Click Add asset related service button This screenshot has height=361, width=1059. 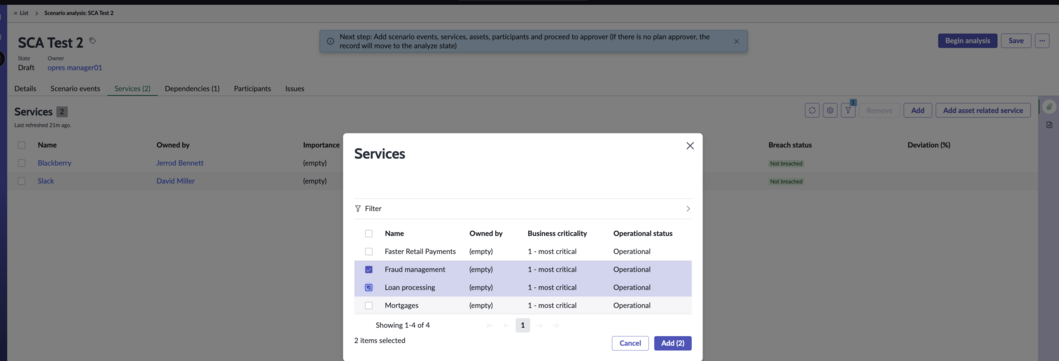coord(983,110)
